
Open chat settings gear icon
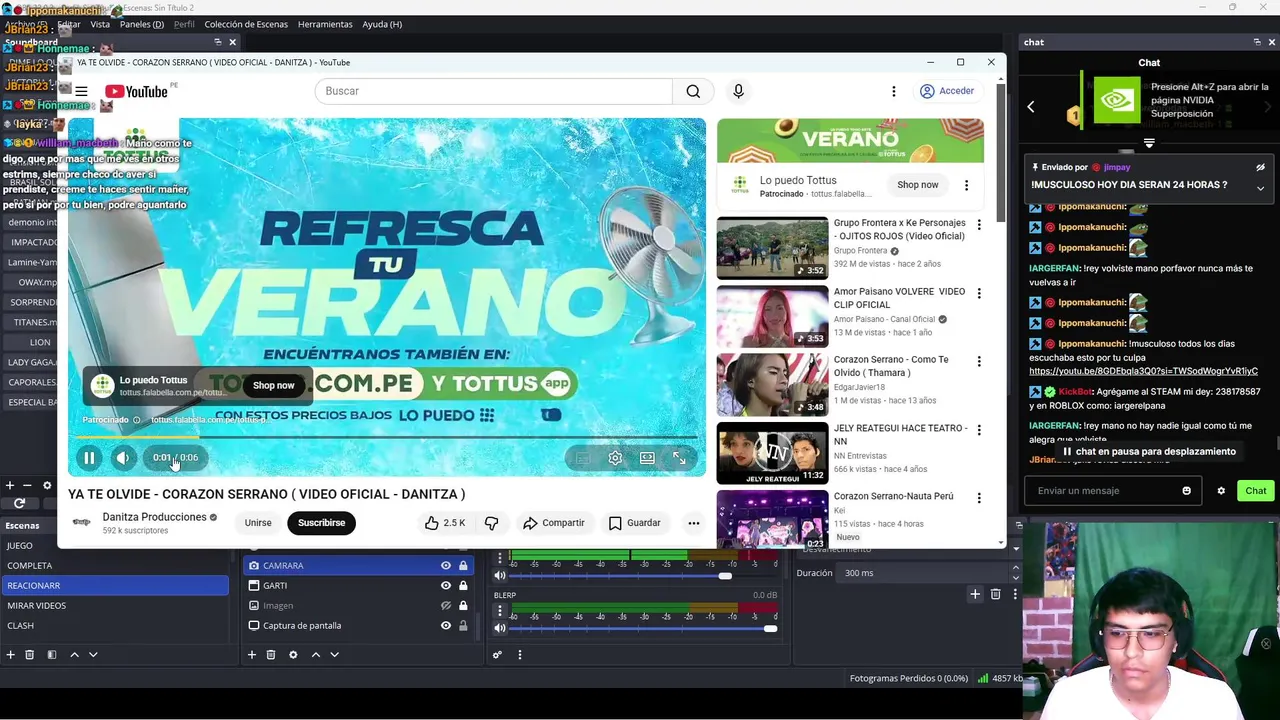coord(1221,491)
